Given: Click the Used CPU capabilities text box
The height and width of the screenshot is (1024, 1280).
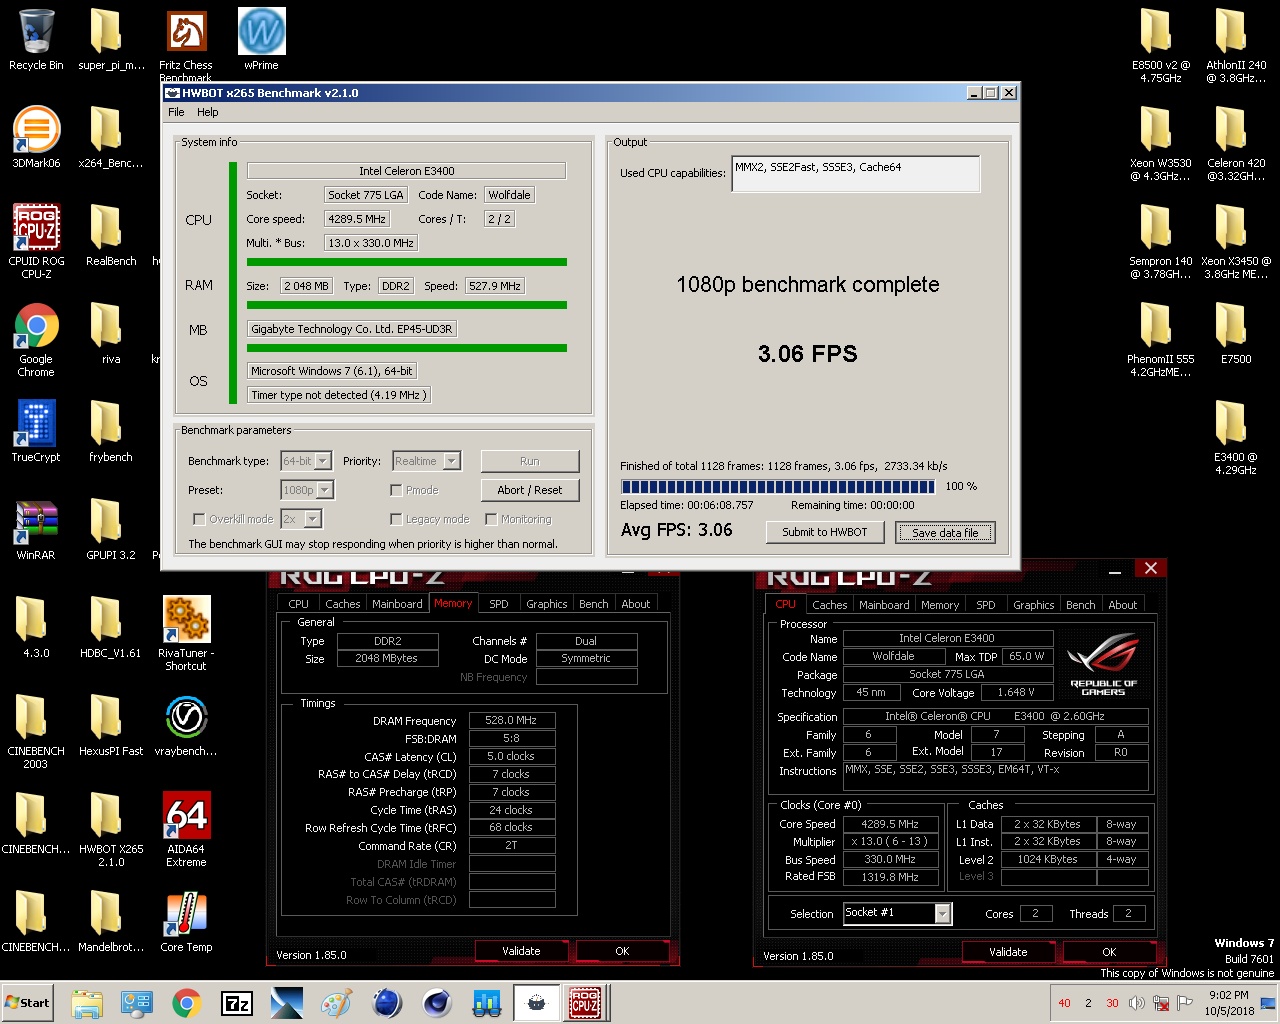Looking at the screenshot, I should pos(855,173).
